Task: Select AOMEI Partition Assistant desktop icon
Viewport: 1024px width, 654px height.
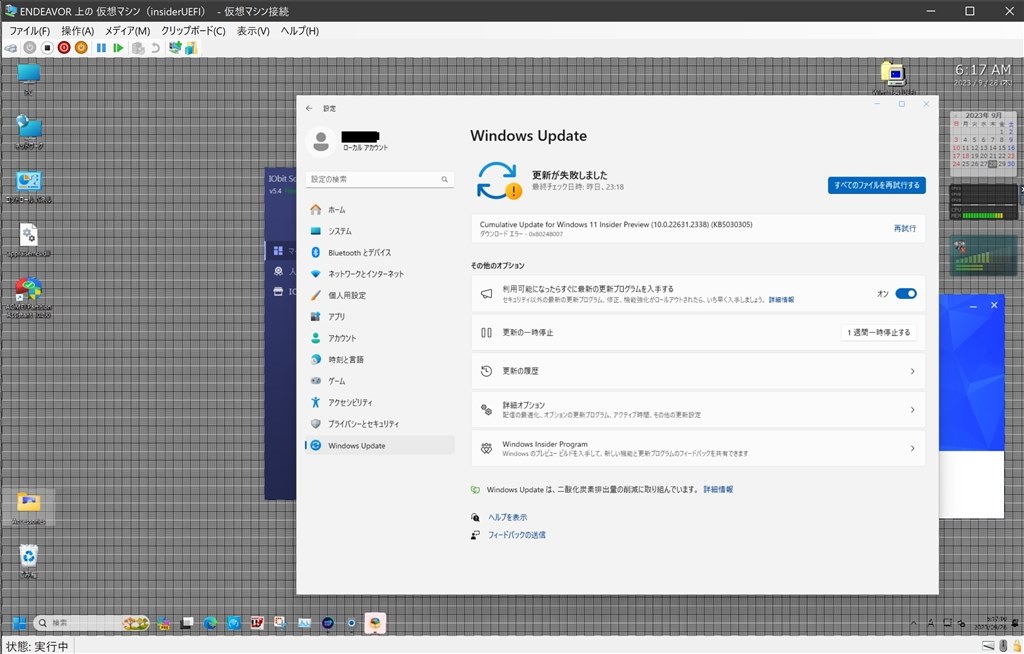Action: pos(29,297)
